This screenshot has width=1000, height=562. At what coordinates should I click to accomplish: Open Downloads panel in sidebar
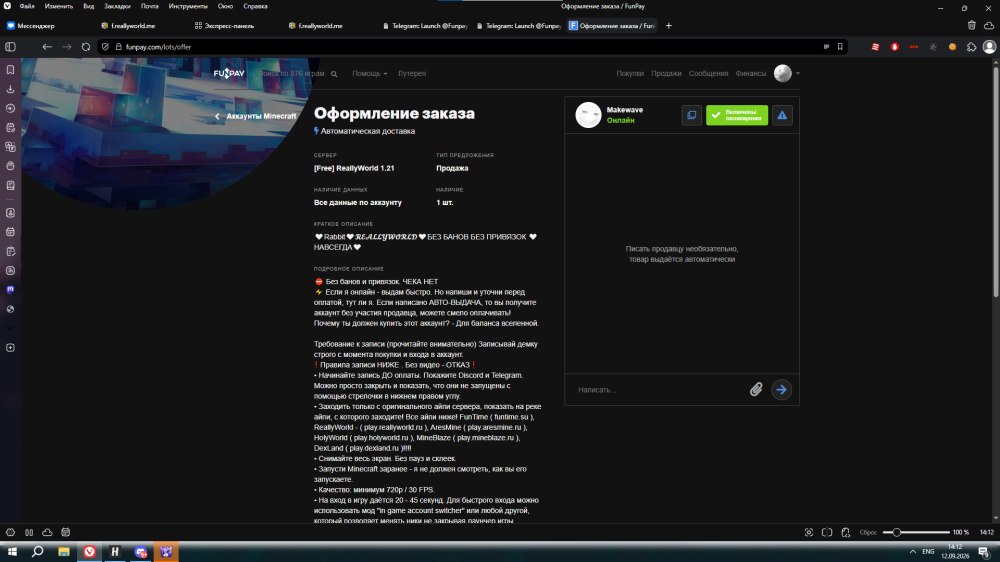tap(11, 89)
